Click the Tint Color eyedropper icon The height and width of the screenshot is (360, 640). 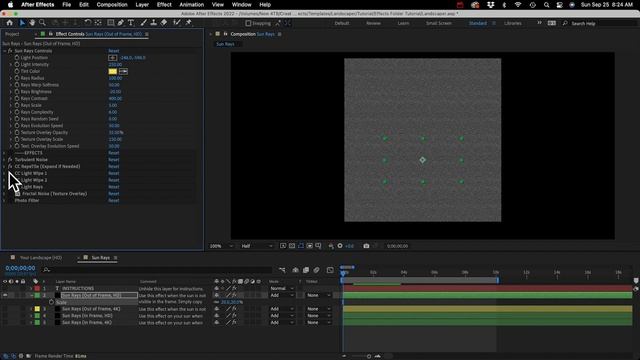point(123,71)
